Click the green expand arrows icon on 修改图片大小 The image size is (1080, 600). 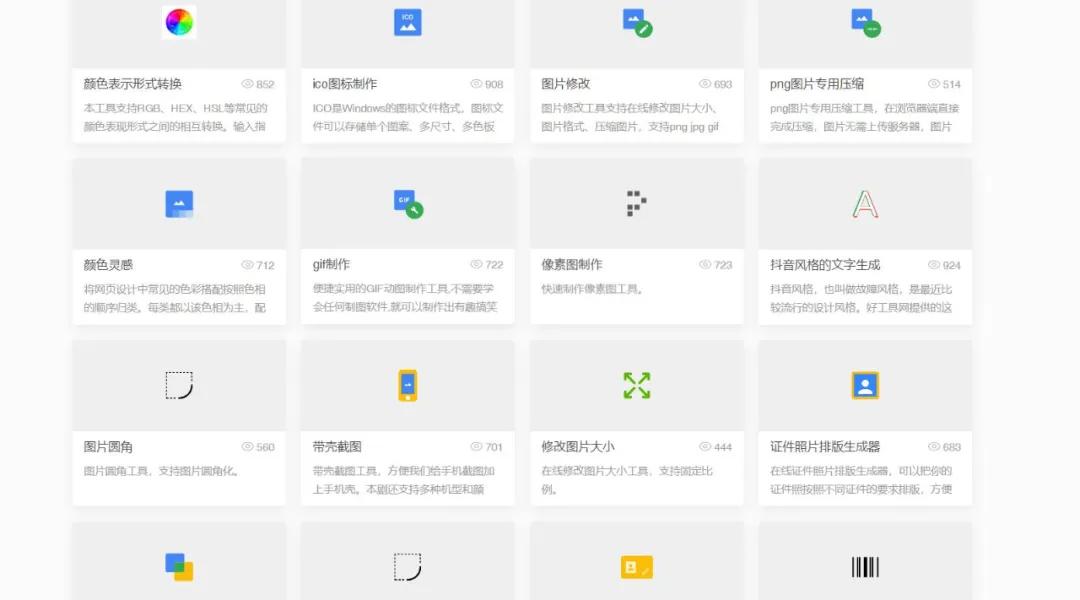click(x=636, y=385)
